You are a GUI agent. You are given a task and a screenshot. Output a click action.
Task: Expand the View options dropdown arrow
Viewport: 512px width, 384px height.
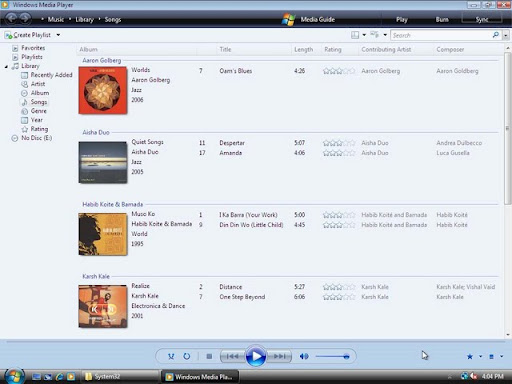385,35
